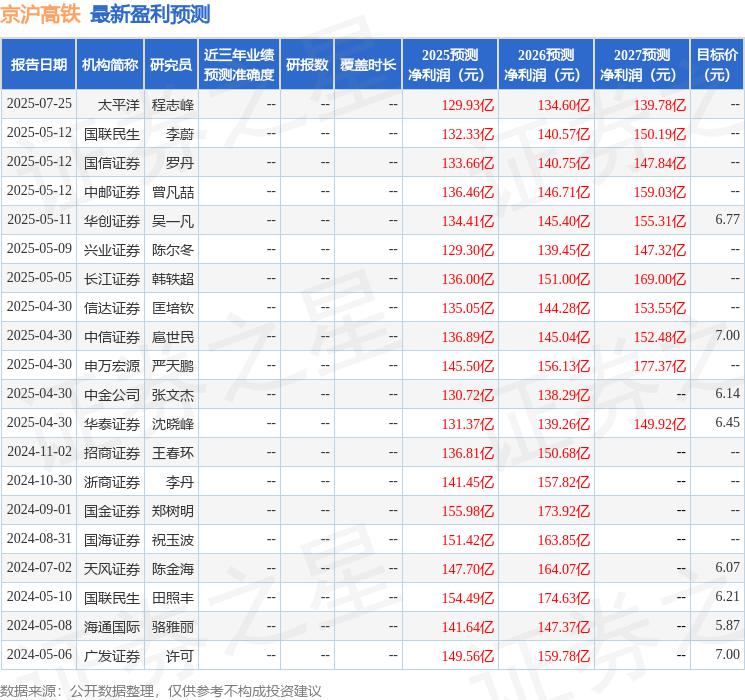This screenshot has width=745, height=700.
Task: Click the institution 华创证券
Action: point(112,221)
